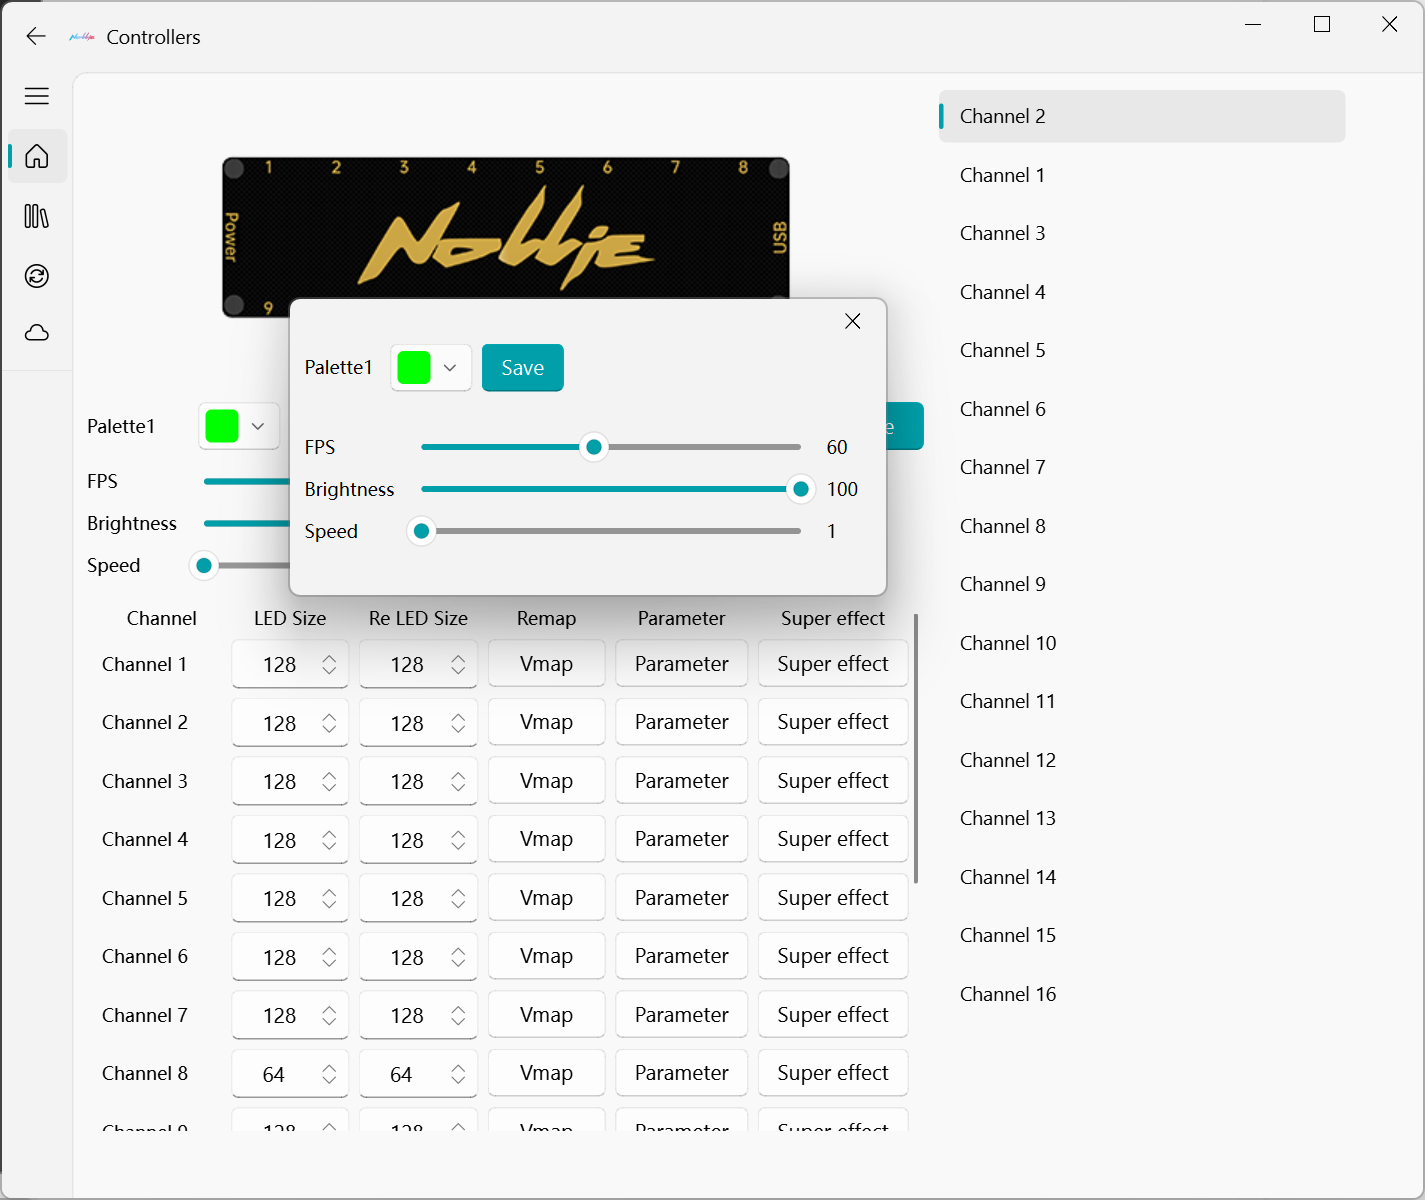Expand the Palette1 dropdown in the popup
The height and width of the screenshot is (1200, 1425).
click(x=450, y=368)
